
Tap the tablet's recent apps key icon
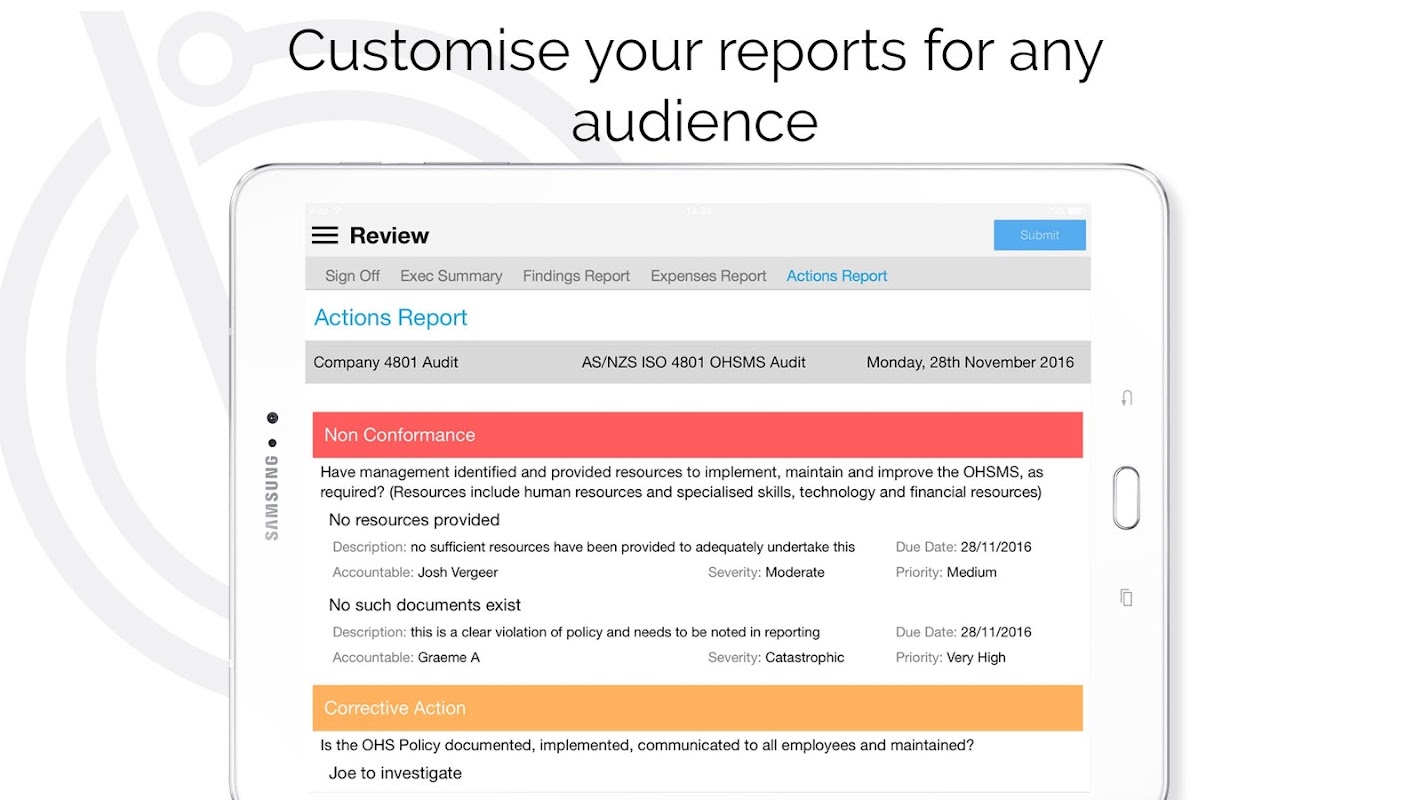[x=1127, y=597]
